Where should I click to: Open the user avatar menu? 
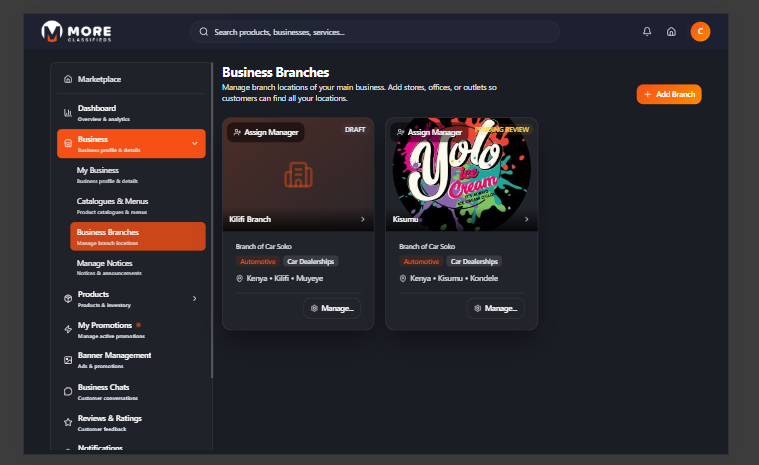pyautogui.click(x=700, y=32)
